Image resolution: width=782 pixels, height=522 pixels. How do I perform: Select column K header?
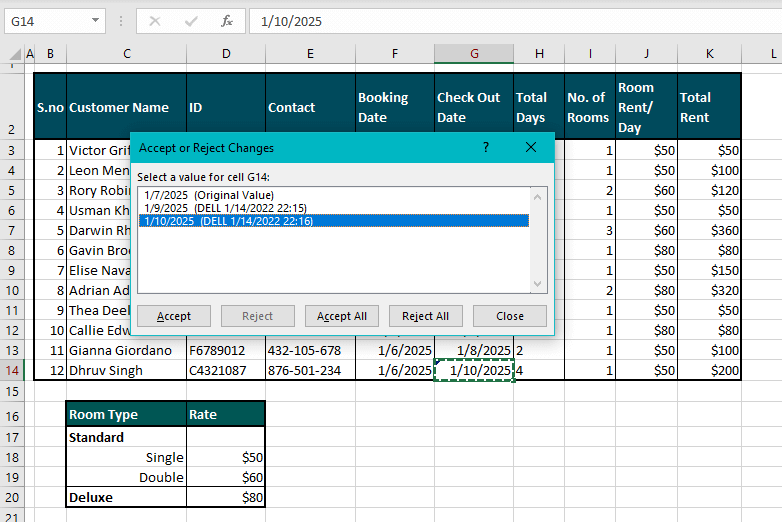click(709, 54)
